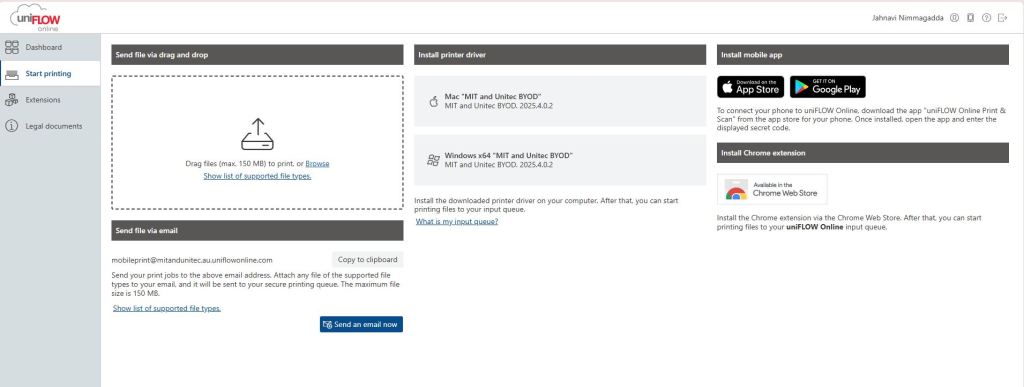Select Start printing in the sidebar

click(x=50, y=74)
